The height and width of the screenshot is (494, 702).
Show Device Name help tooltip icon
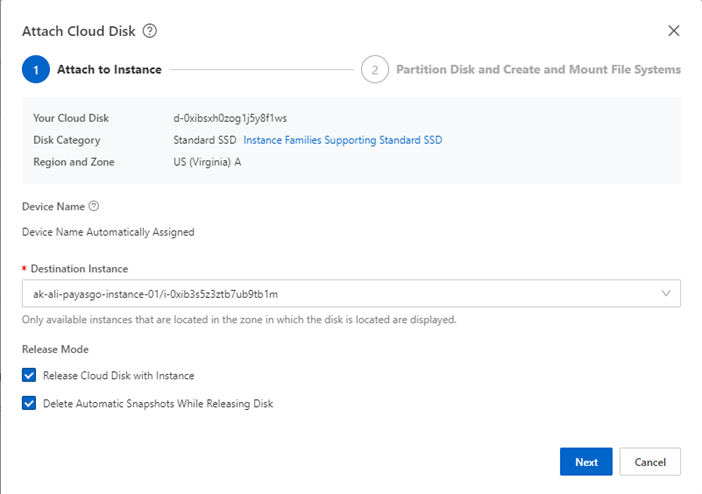click(x=94, y=206)
